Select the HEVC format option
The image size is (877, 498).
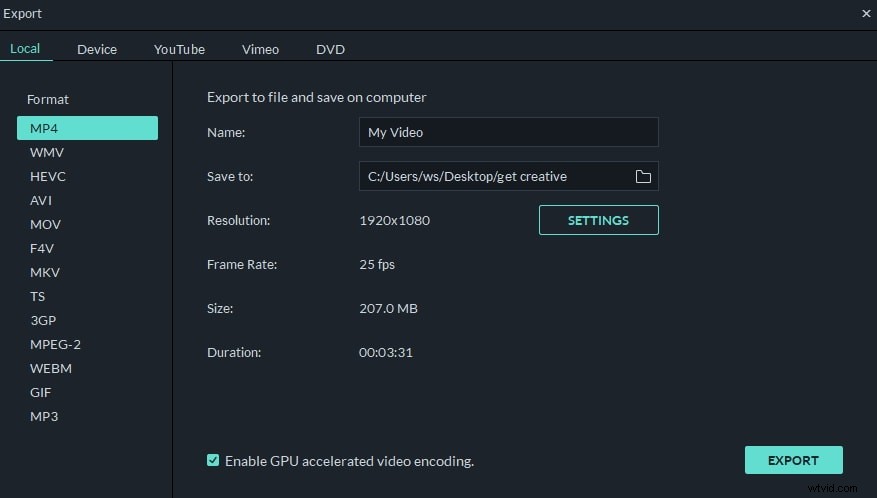(48, 176)
